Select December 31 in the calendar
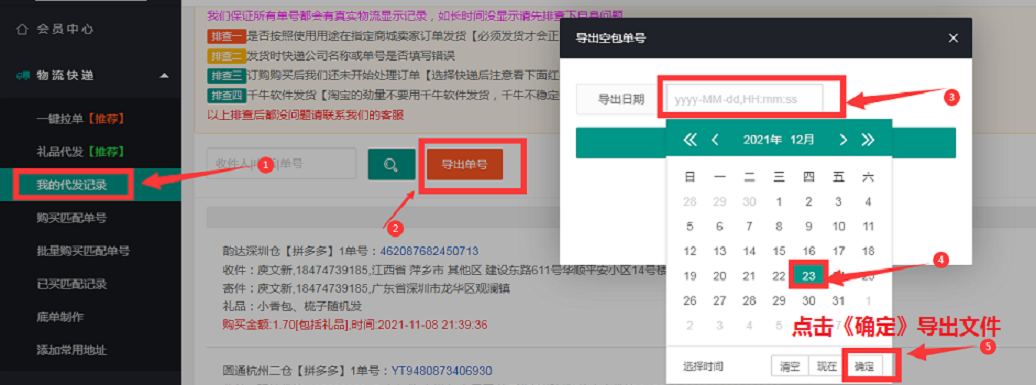Image resolution: width=1036 pixels, height=385 pixels. [x=838, y=300]
